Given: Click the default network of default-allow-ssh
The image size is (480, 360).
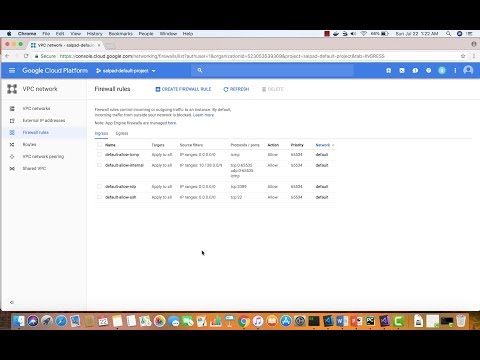Looking at the screenshot, I should [322, 197].
